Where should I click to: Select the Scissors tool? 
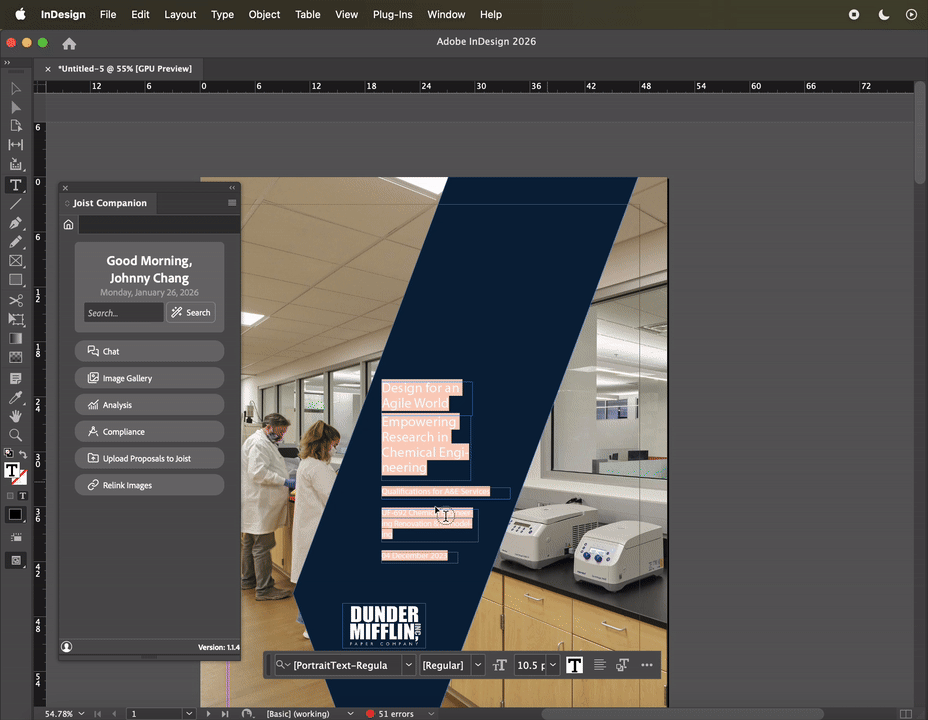click(x=15, y=300)
